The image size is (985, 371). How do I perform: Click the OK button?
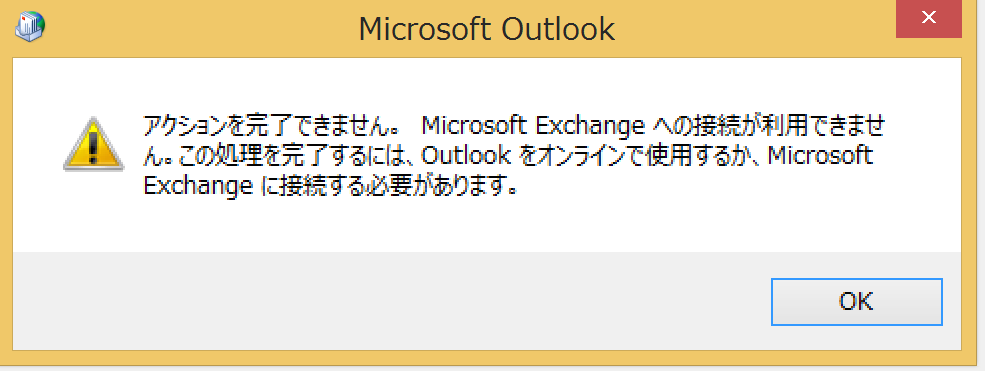856,302
